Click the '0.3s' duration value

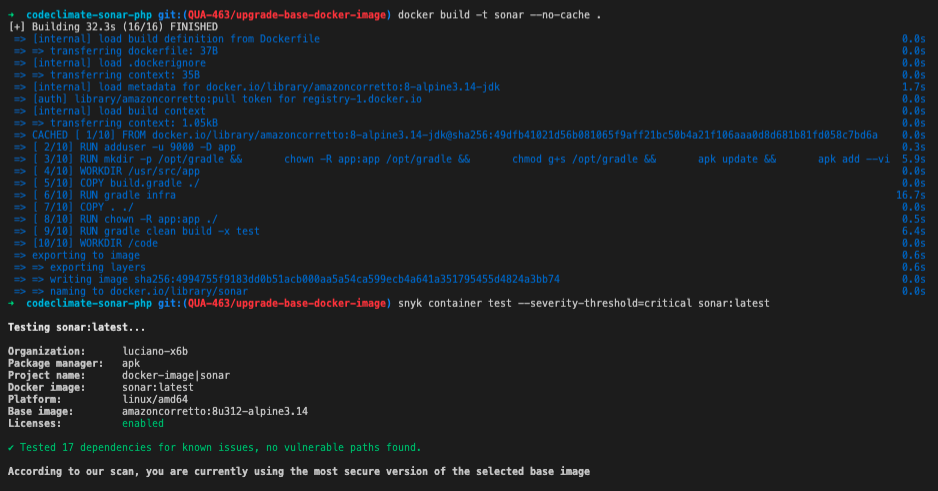(913, 147)
